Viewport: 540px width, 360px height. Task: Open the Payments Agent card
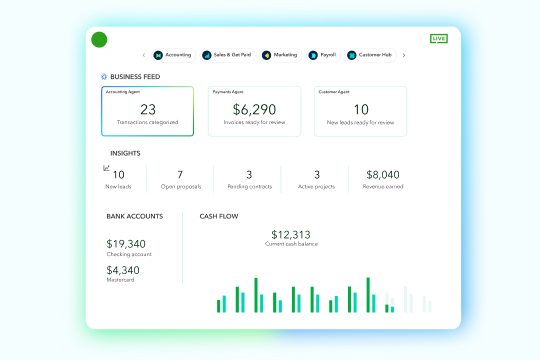coord(255,111)
